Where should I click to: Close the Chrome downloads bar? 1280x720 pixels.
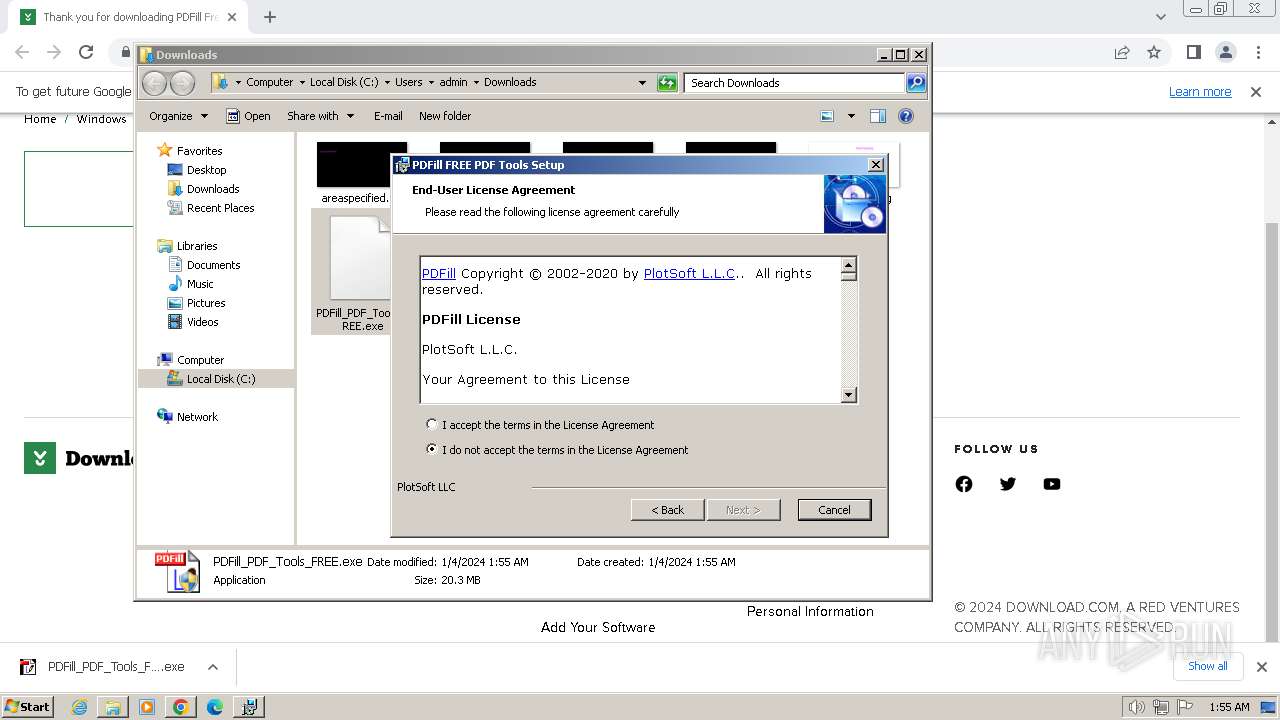(1262, 667)
